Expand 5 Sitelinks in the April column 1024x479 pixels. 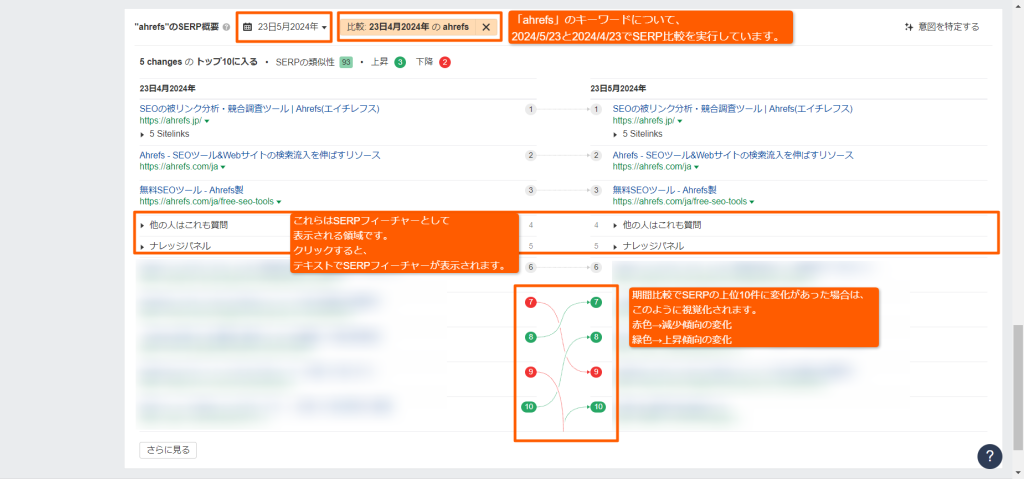[165, 134]
